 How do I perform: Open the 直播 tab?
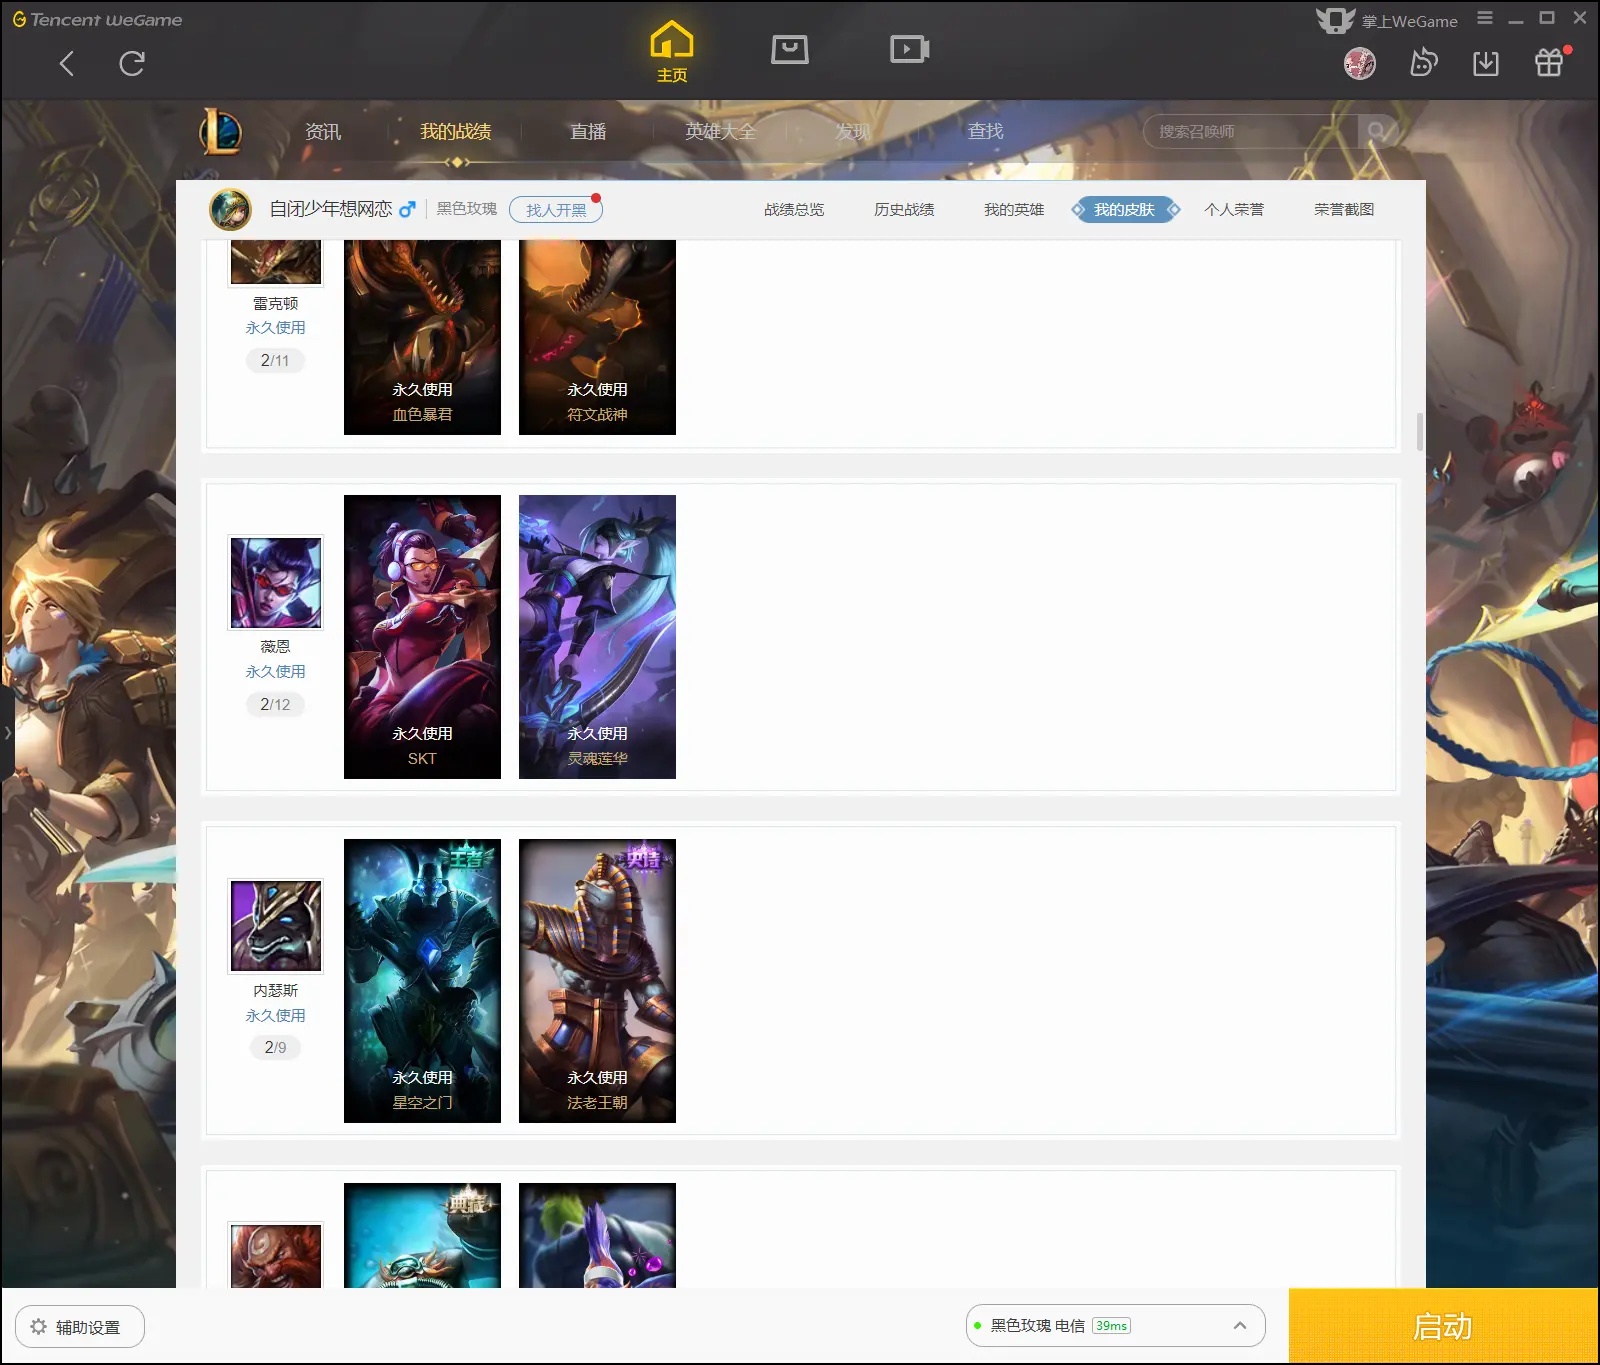pos(588,131)
